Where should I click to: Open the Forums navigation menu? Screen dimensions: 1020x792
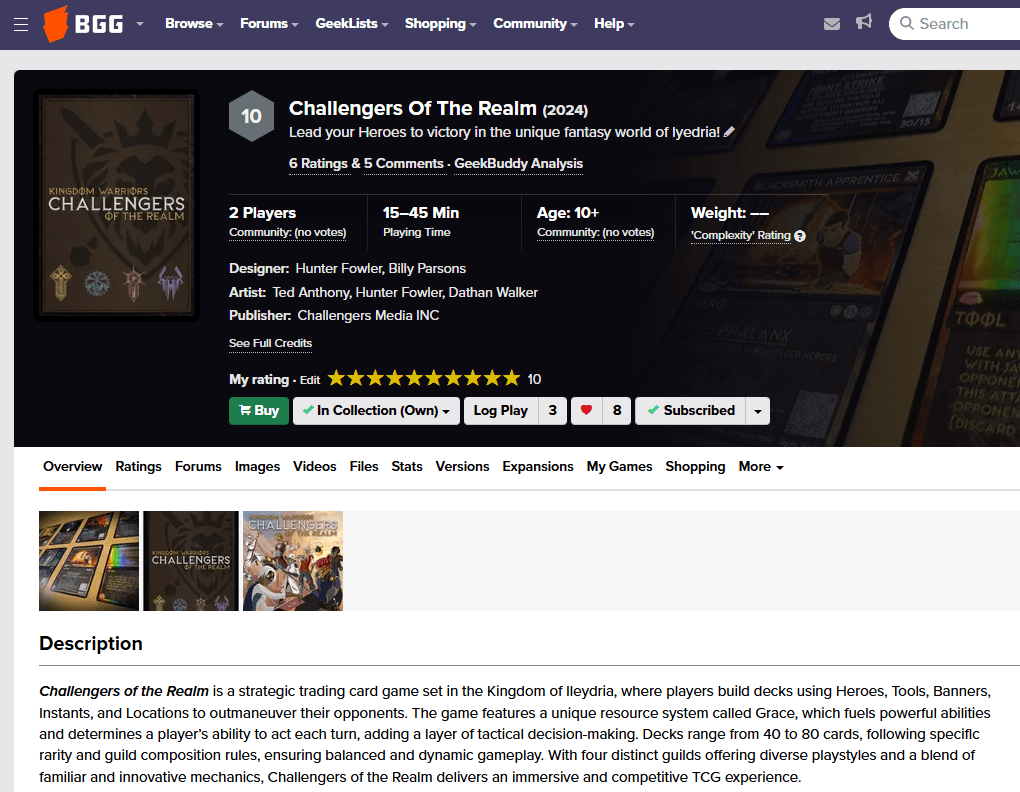pyautogui.click(x=269, y=23)
